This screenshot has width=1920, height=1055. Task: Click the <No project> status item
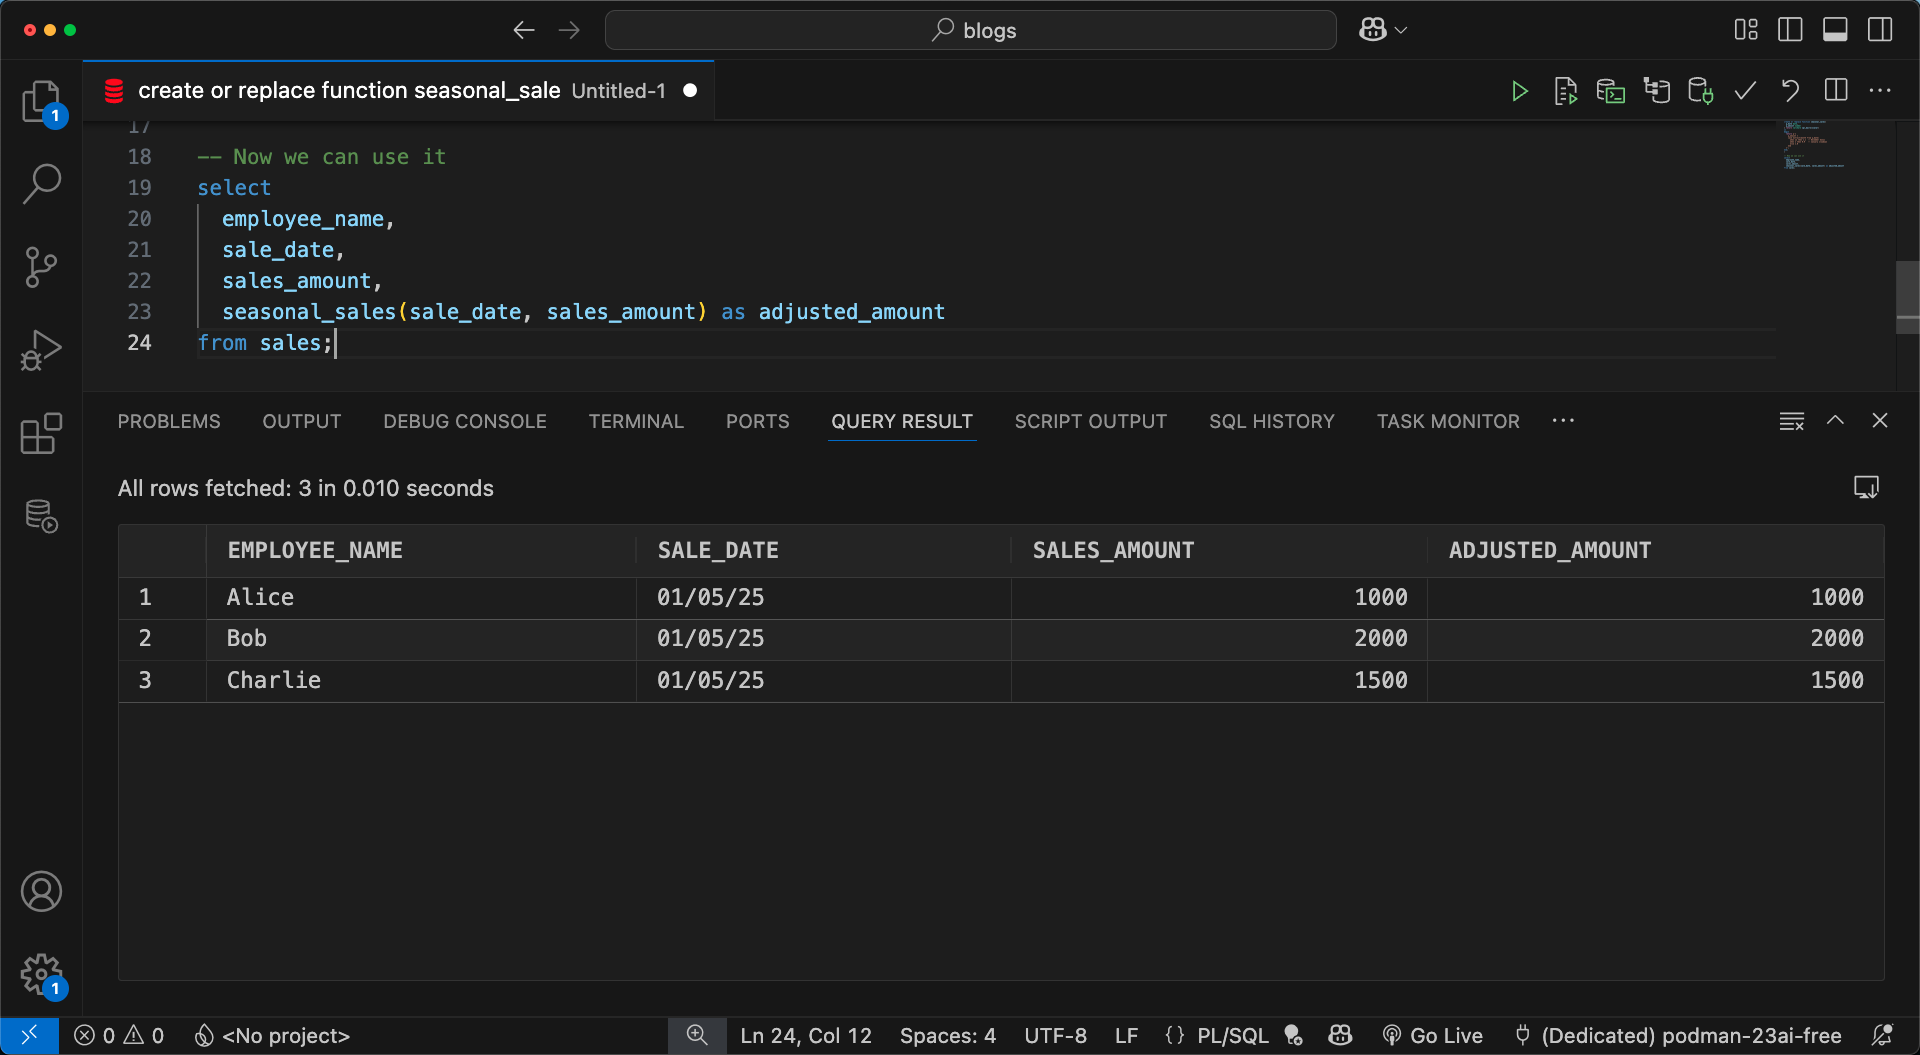click(272, 1035)
